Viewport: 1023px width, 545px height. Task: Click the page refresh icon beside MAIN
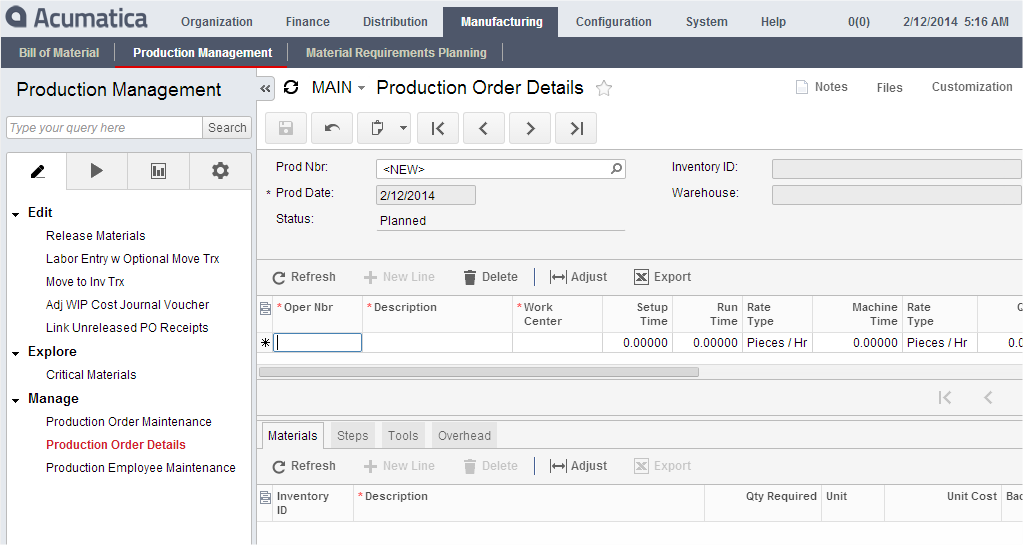[x=291, y=87]
